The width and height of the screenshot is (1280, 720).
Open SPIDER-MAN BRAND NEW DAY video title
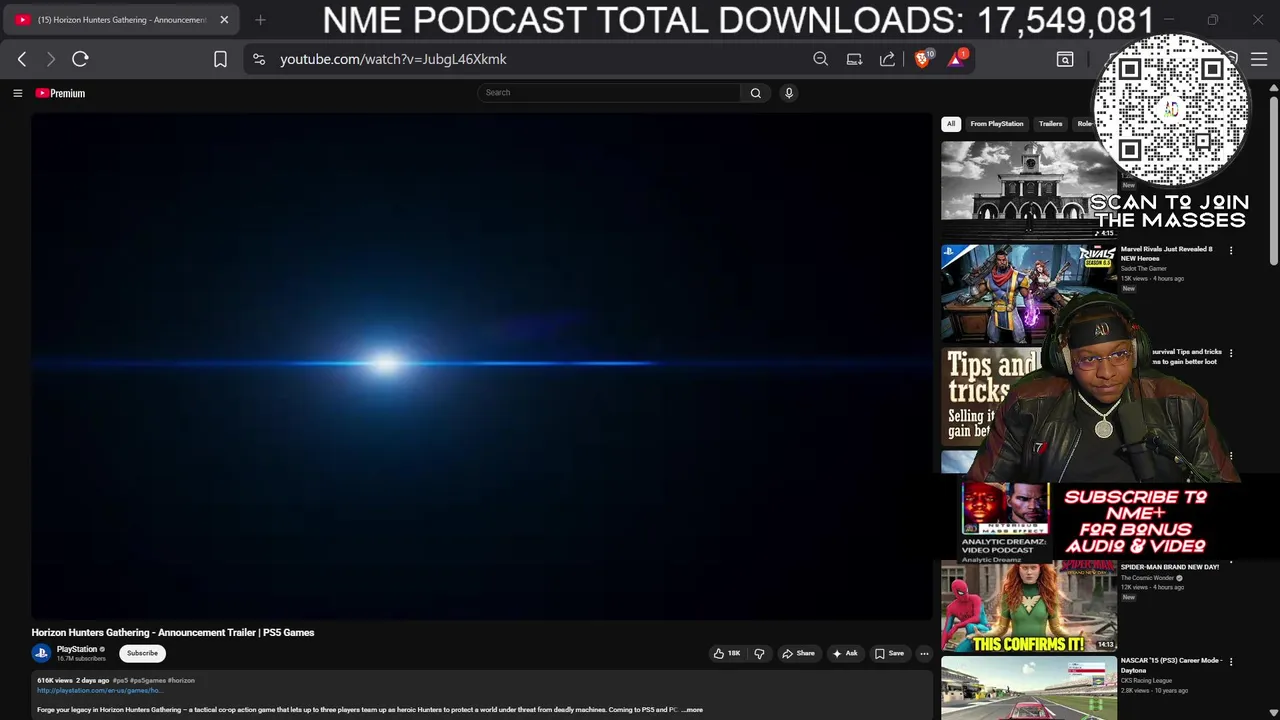pyautogui.click(x=1169, y=567)
